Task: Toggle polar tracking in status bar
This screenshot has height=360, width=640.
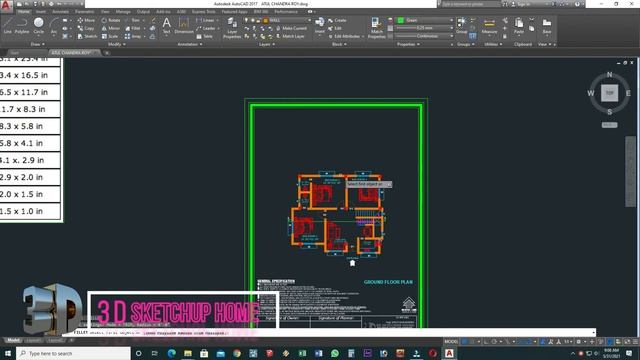Action: point(494,341)
